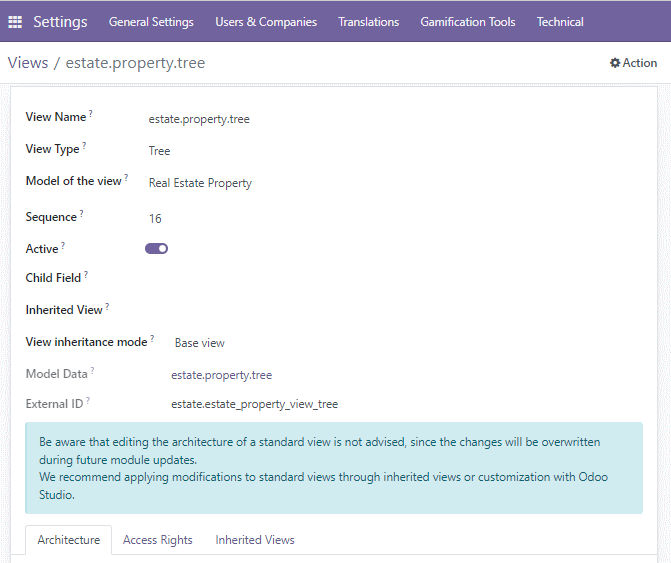Open General Settings in top bar
671x563 pixels.
(x=151, y=22)
